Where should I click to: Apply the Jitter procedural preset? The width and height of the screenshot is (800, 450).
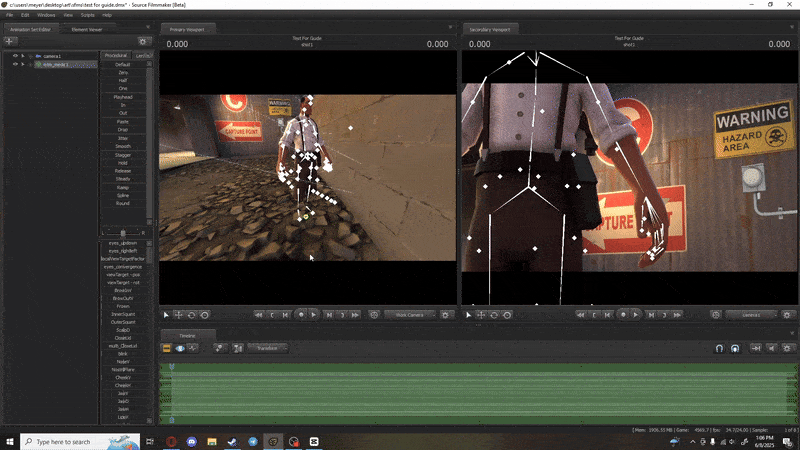point(122,137)
